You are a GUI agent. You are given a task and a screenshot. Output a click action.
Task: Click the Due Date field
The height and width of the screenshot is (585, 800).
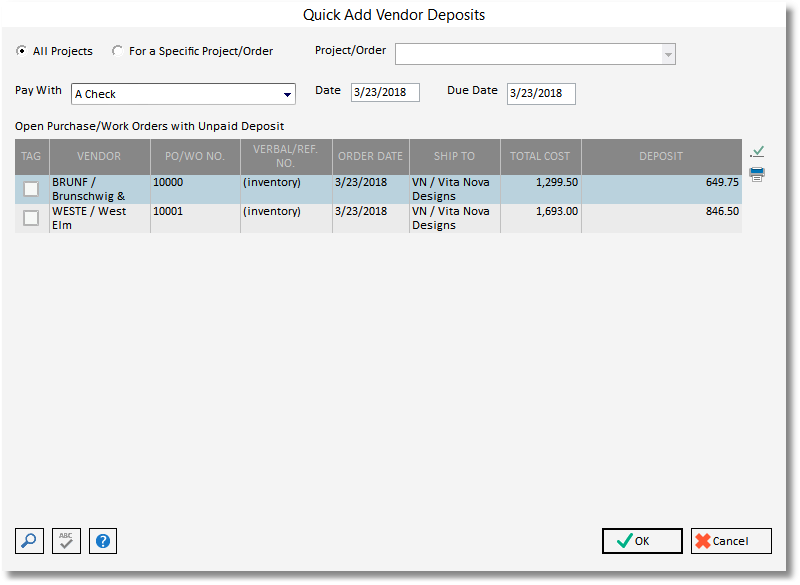542,93
